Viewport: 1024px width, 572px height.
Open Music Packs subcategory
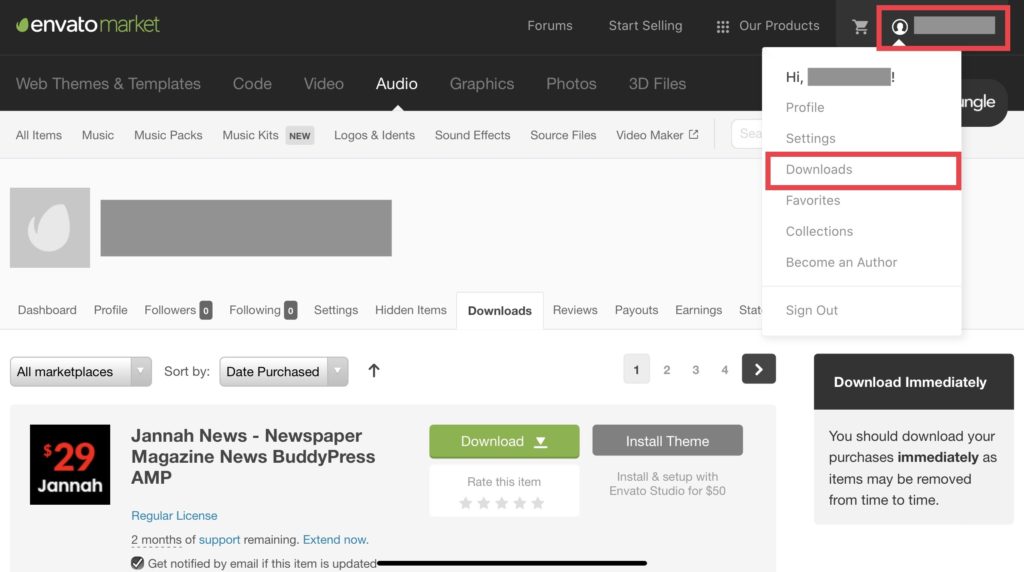[168, 135]
